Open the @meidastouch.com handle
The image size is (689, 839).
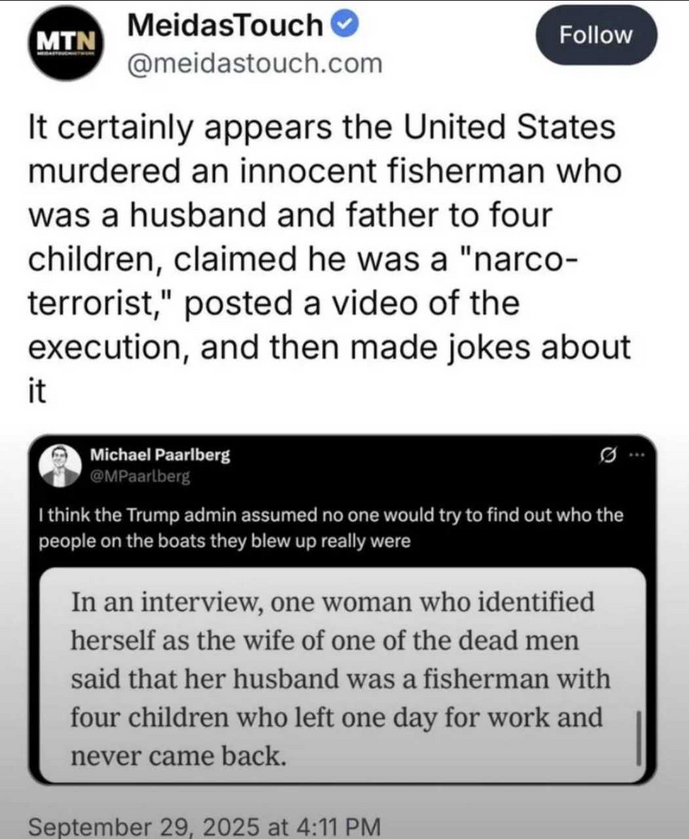253,63
